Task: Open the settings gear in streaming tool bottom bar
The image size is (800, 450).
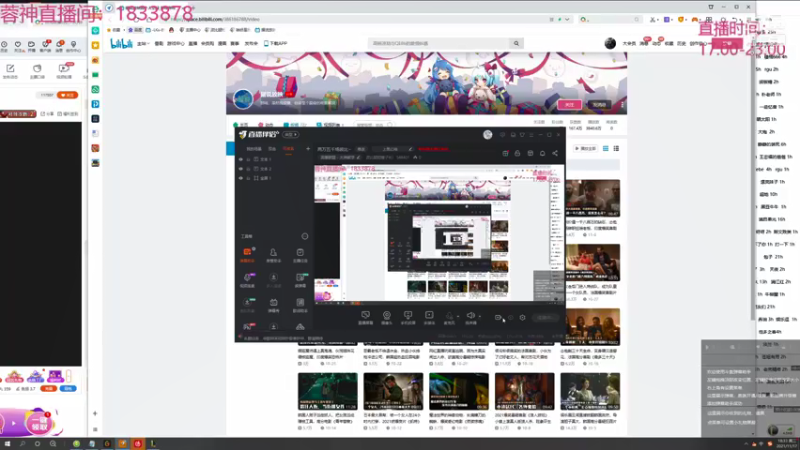Action: (522, 317)
